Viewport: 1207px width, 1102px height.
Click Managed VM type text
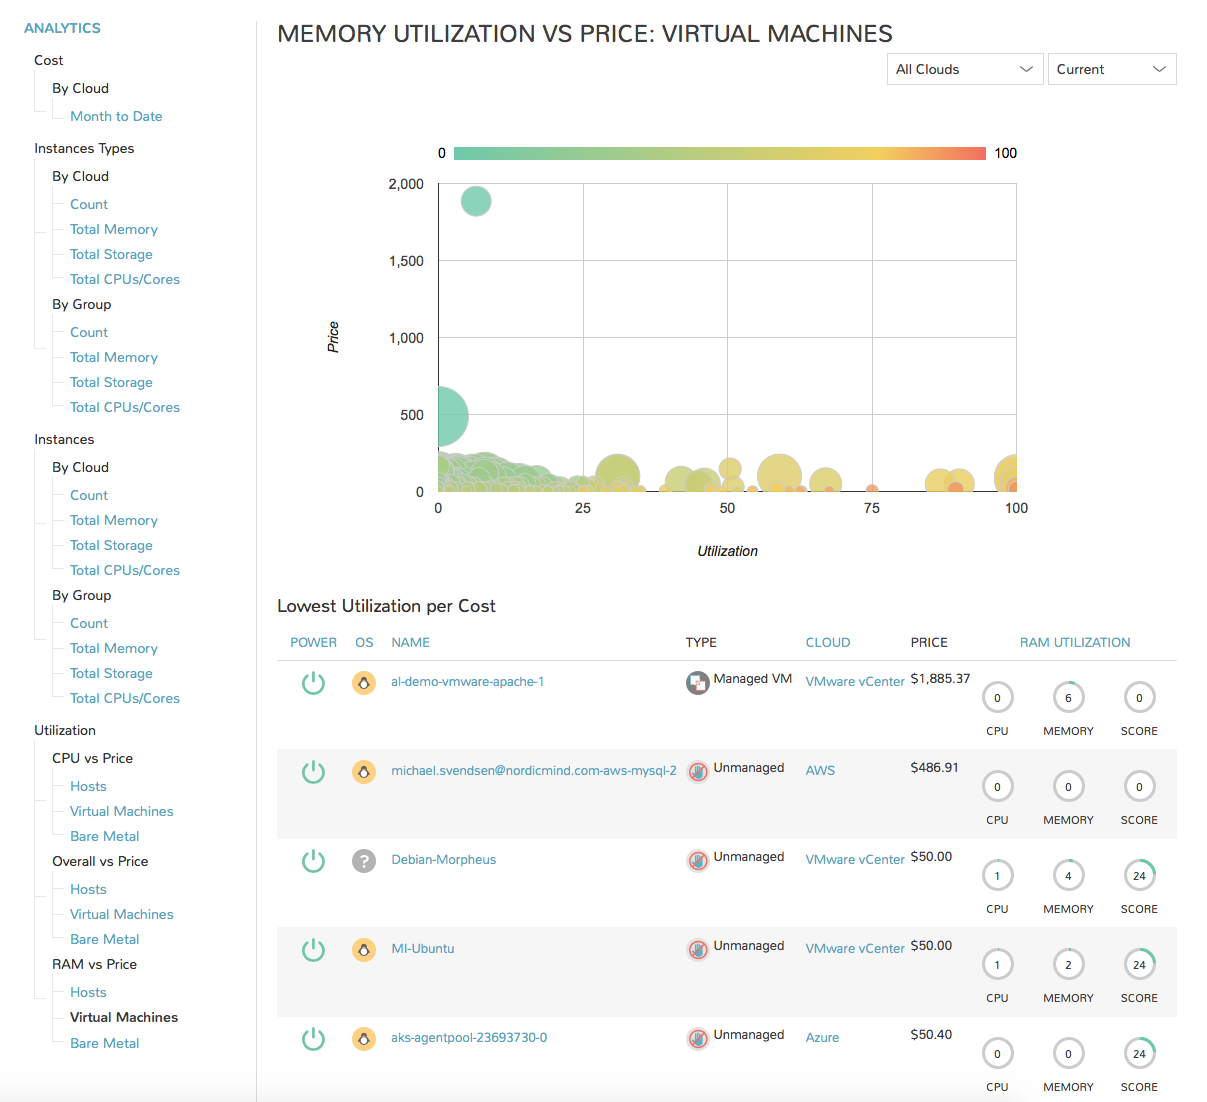point(752,678)
